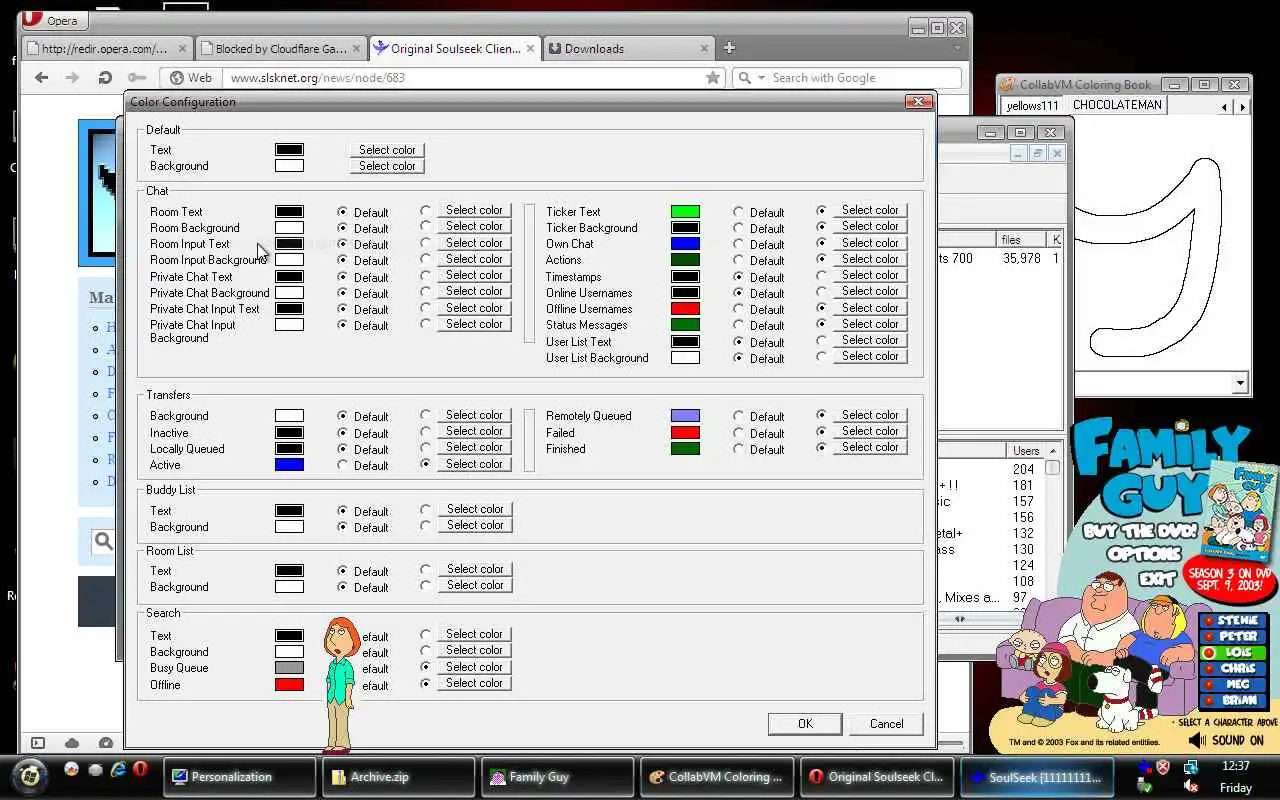
Task: Click the red security shield tray icon
Action: click(x=1163, y=767)
